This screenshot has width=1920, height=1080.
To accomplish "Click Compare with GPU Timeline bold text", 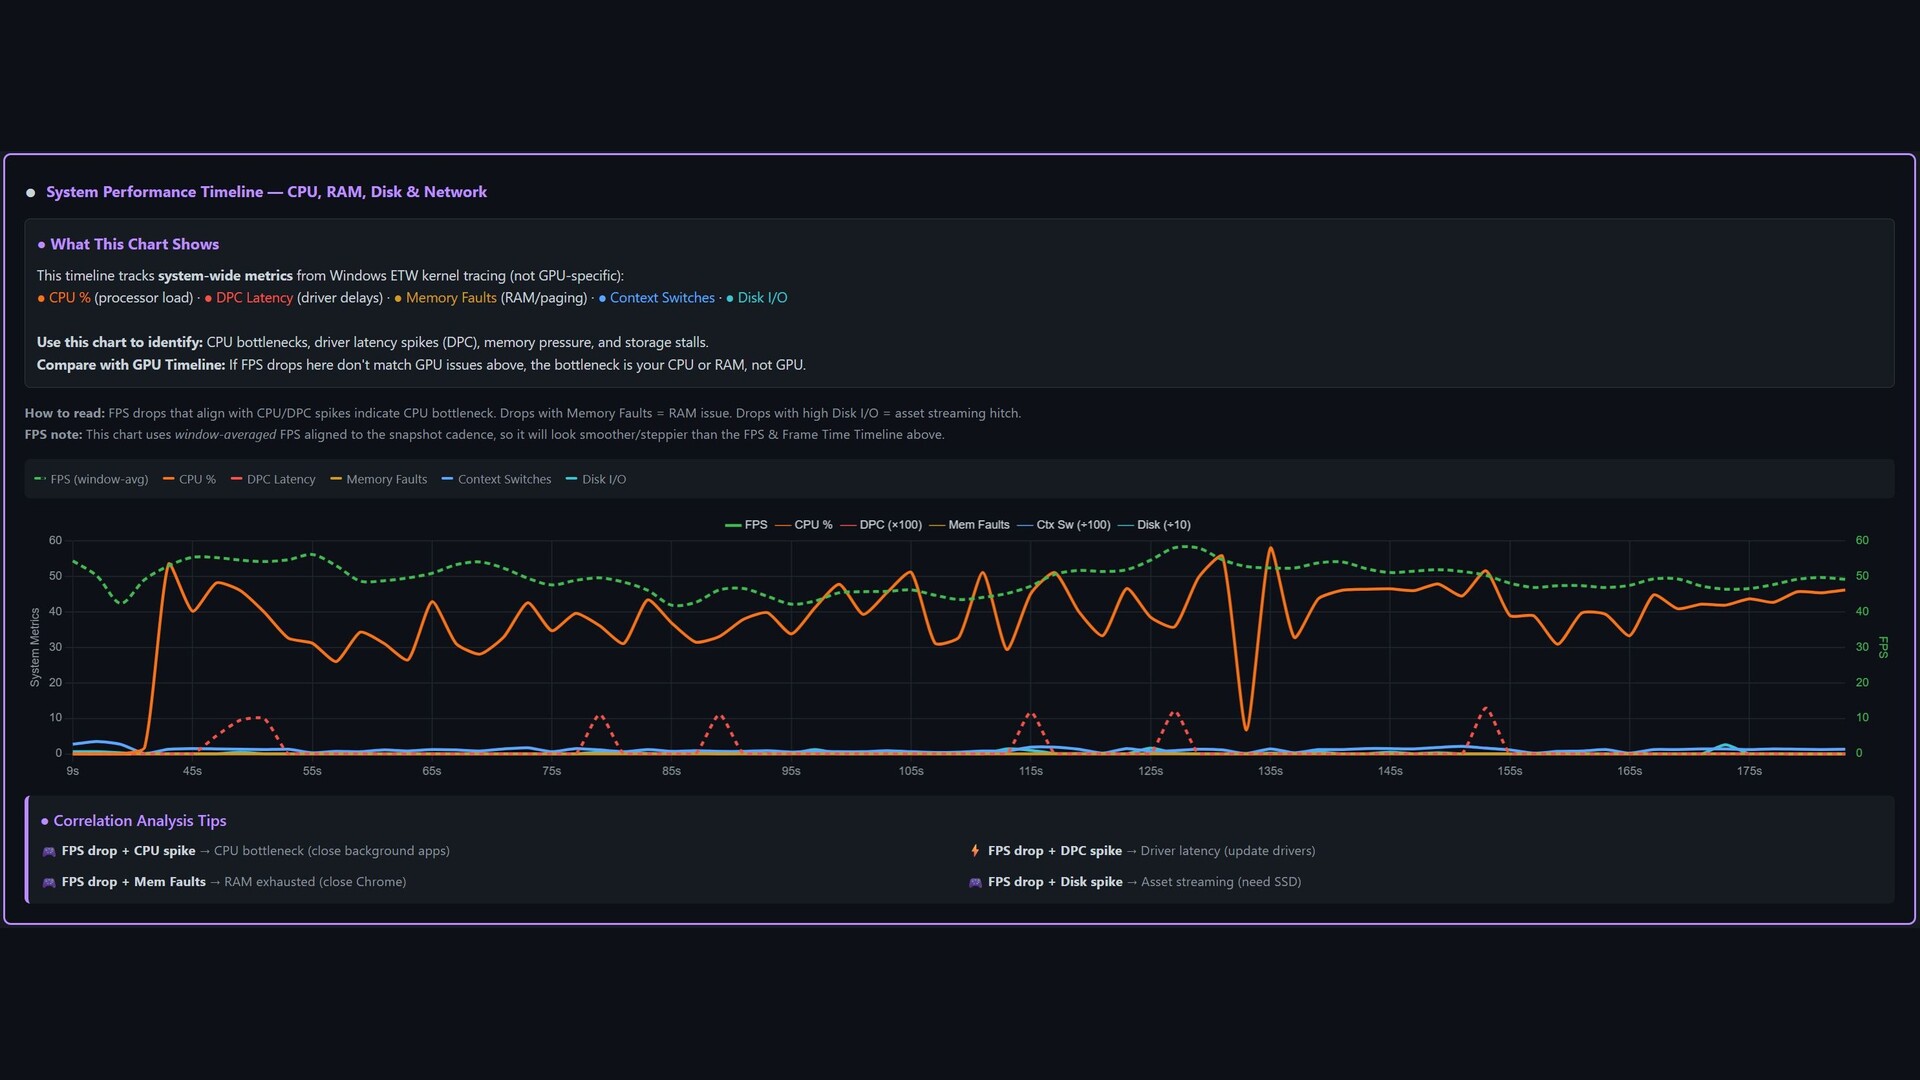I will 131,365.
